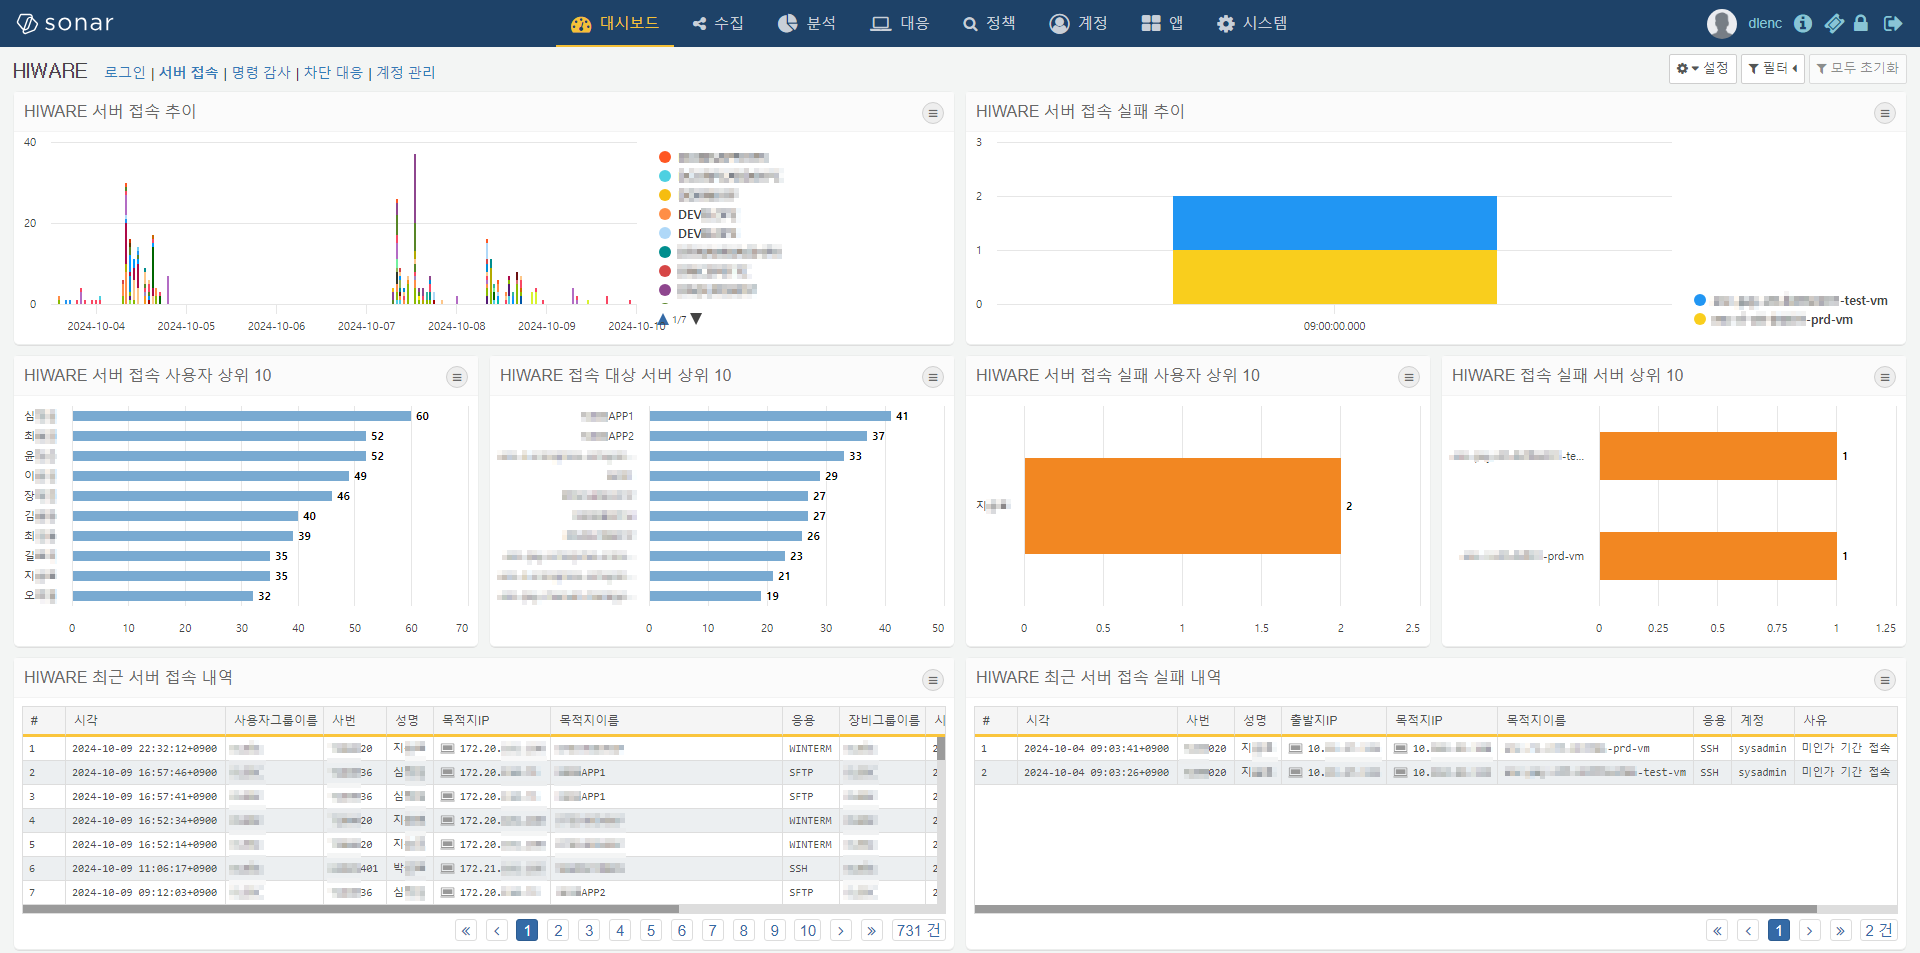The image size is (1920, 953).
Task: Open the 분석 menu
Action: [x=807, y=23]
